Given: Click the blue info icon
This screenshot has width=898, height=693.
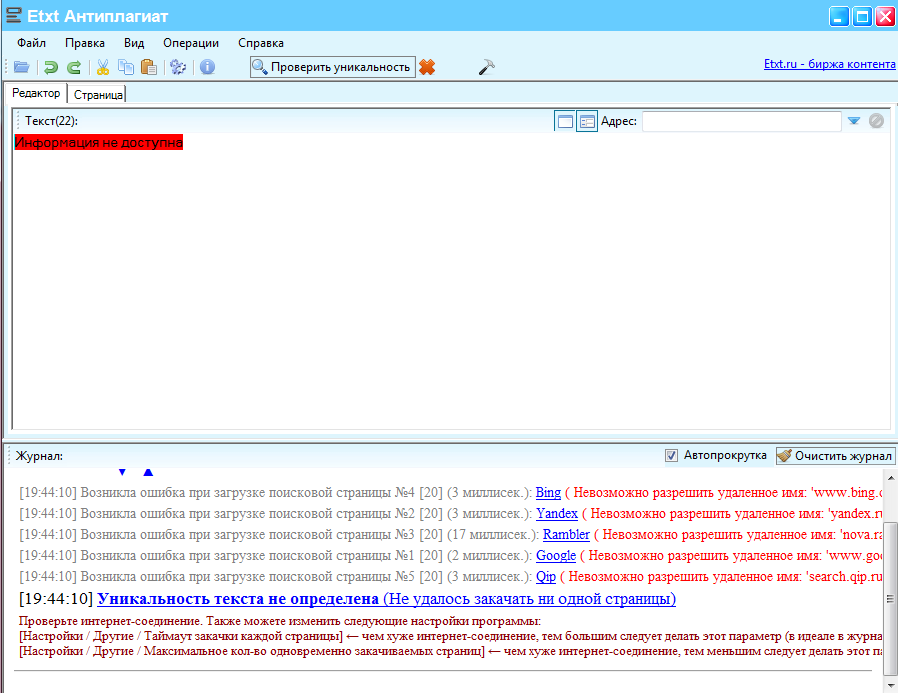Looking at the screenshot, I should pyautogui.click(x=207, y=67).
